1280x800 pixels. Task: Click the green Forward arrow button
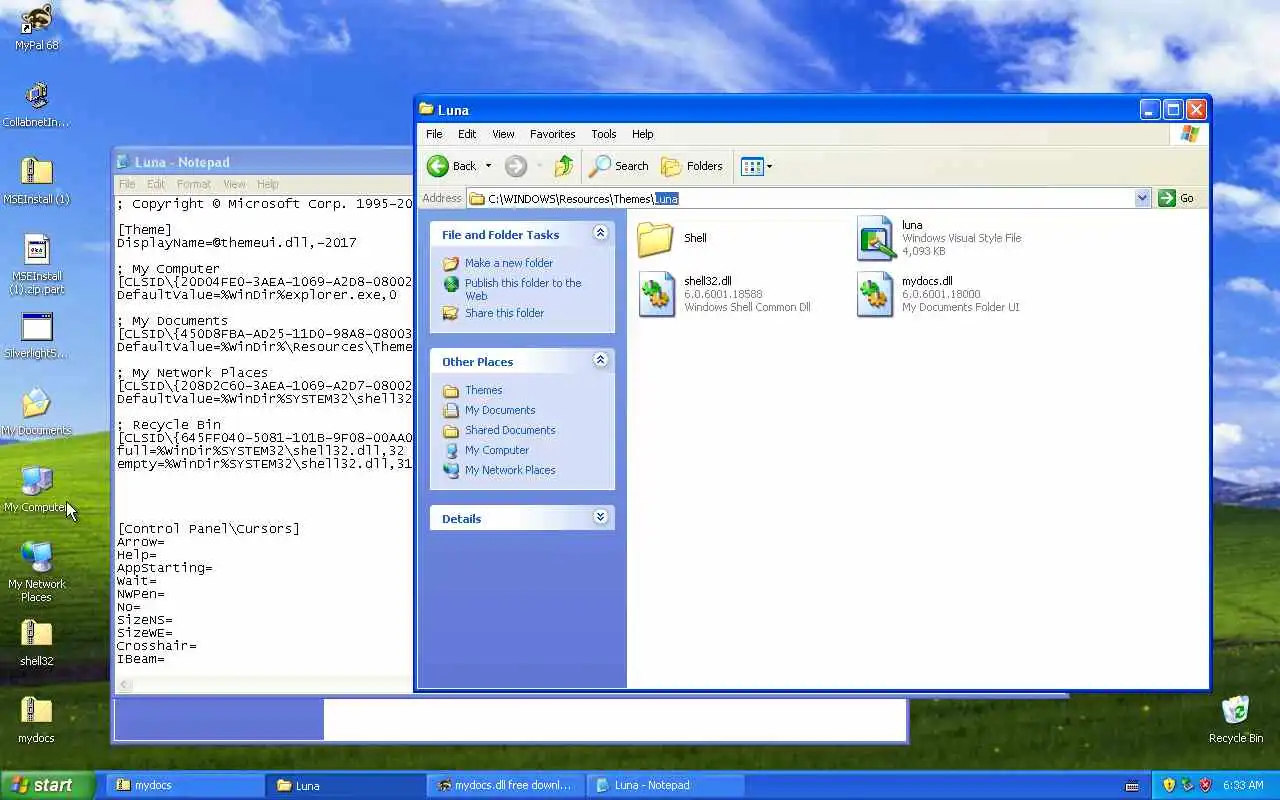[515, 166]
